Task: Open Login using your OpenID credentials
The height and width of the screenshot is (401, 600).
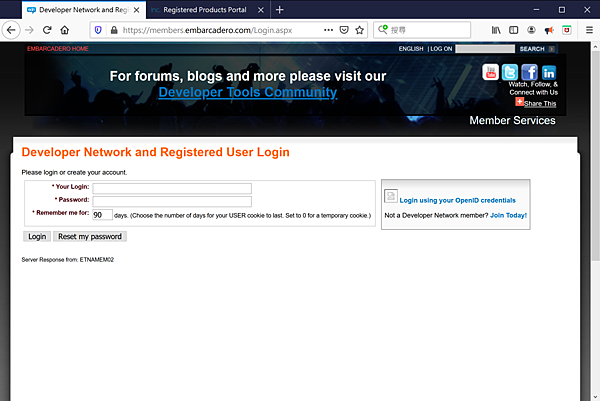Action: (x=458, y=200)
